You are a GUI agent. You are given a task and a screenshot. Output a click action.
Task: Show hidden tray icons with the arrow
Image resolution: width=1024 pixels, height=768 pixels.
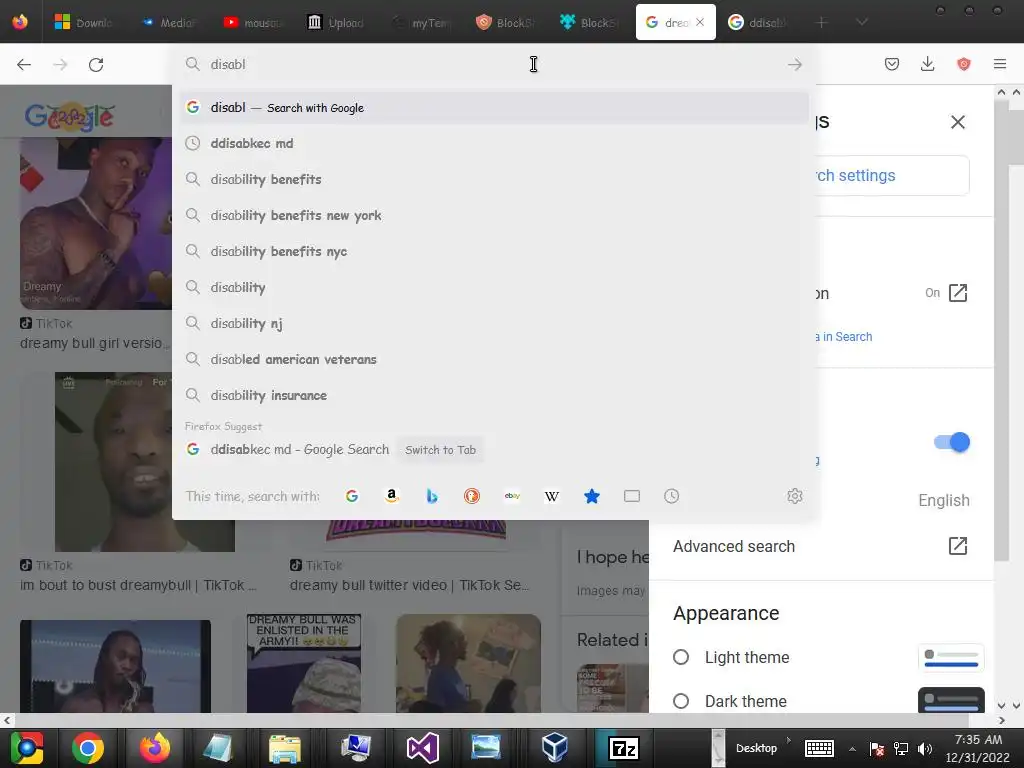[852, 748]
